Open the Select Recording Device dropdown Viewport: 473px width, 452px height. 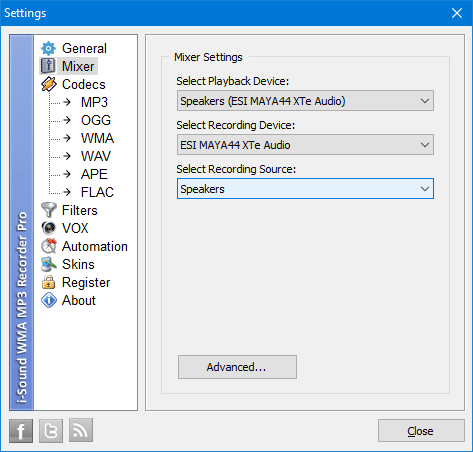click(x=305, y=145)
